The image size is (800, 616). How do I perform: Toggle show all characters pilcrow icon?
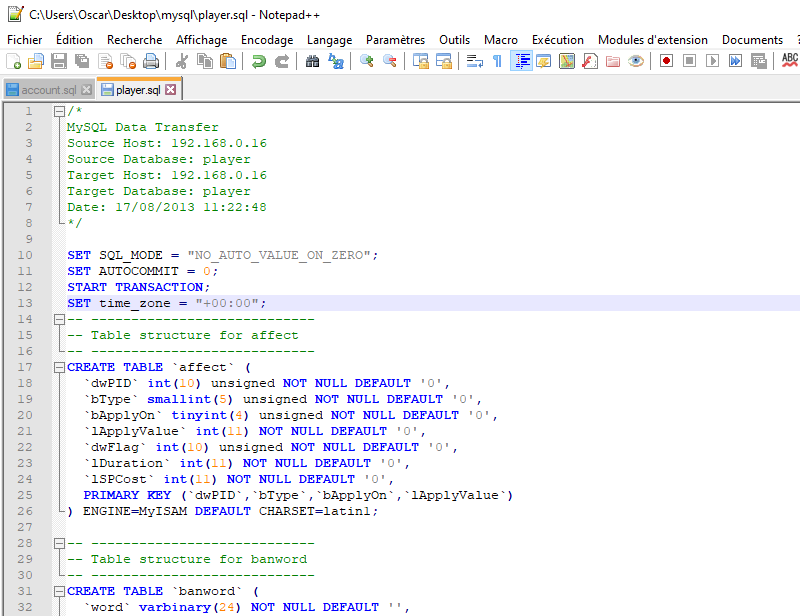coord(497,61)
